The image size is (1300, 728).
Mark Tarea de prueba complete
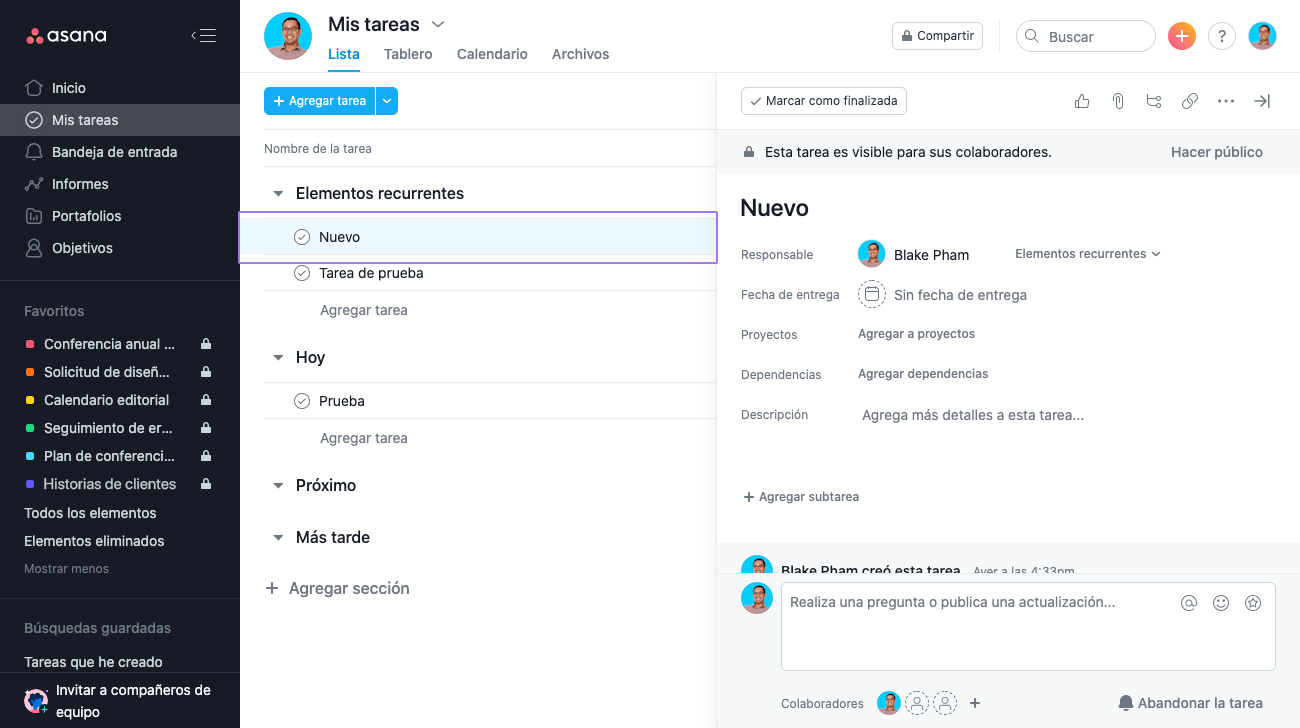click(x=301, y=273)
